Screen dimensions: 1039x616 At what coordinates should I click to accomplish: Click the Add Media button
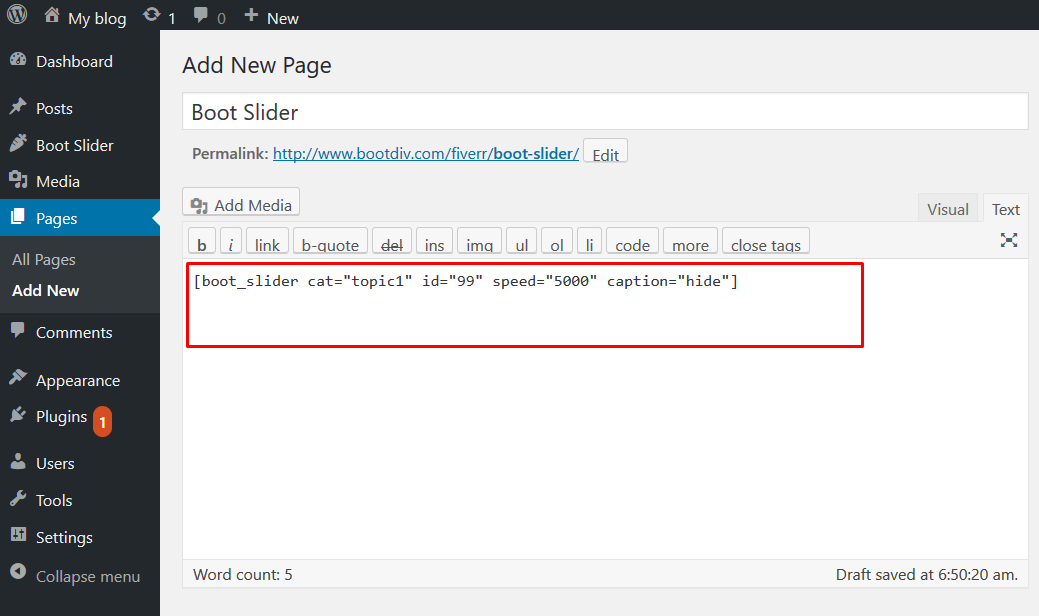(x=240, y=202)
